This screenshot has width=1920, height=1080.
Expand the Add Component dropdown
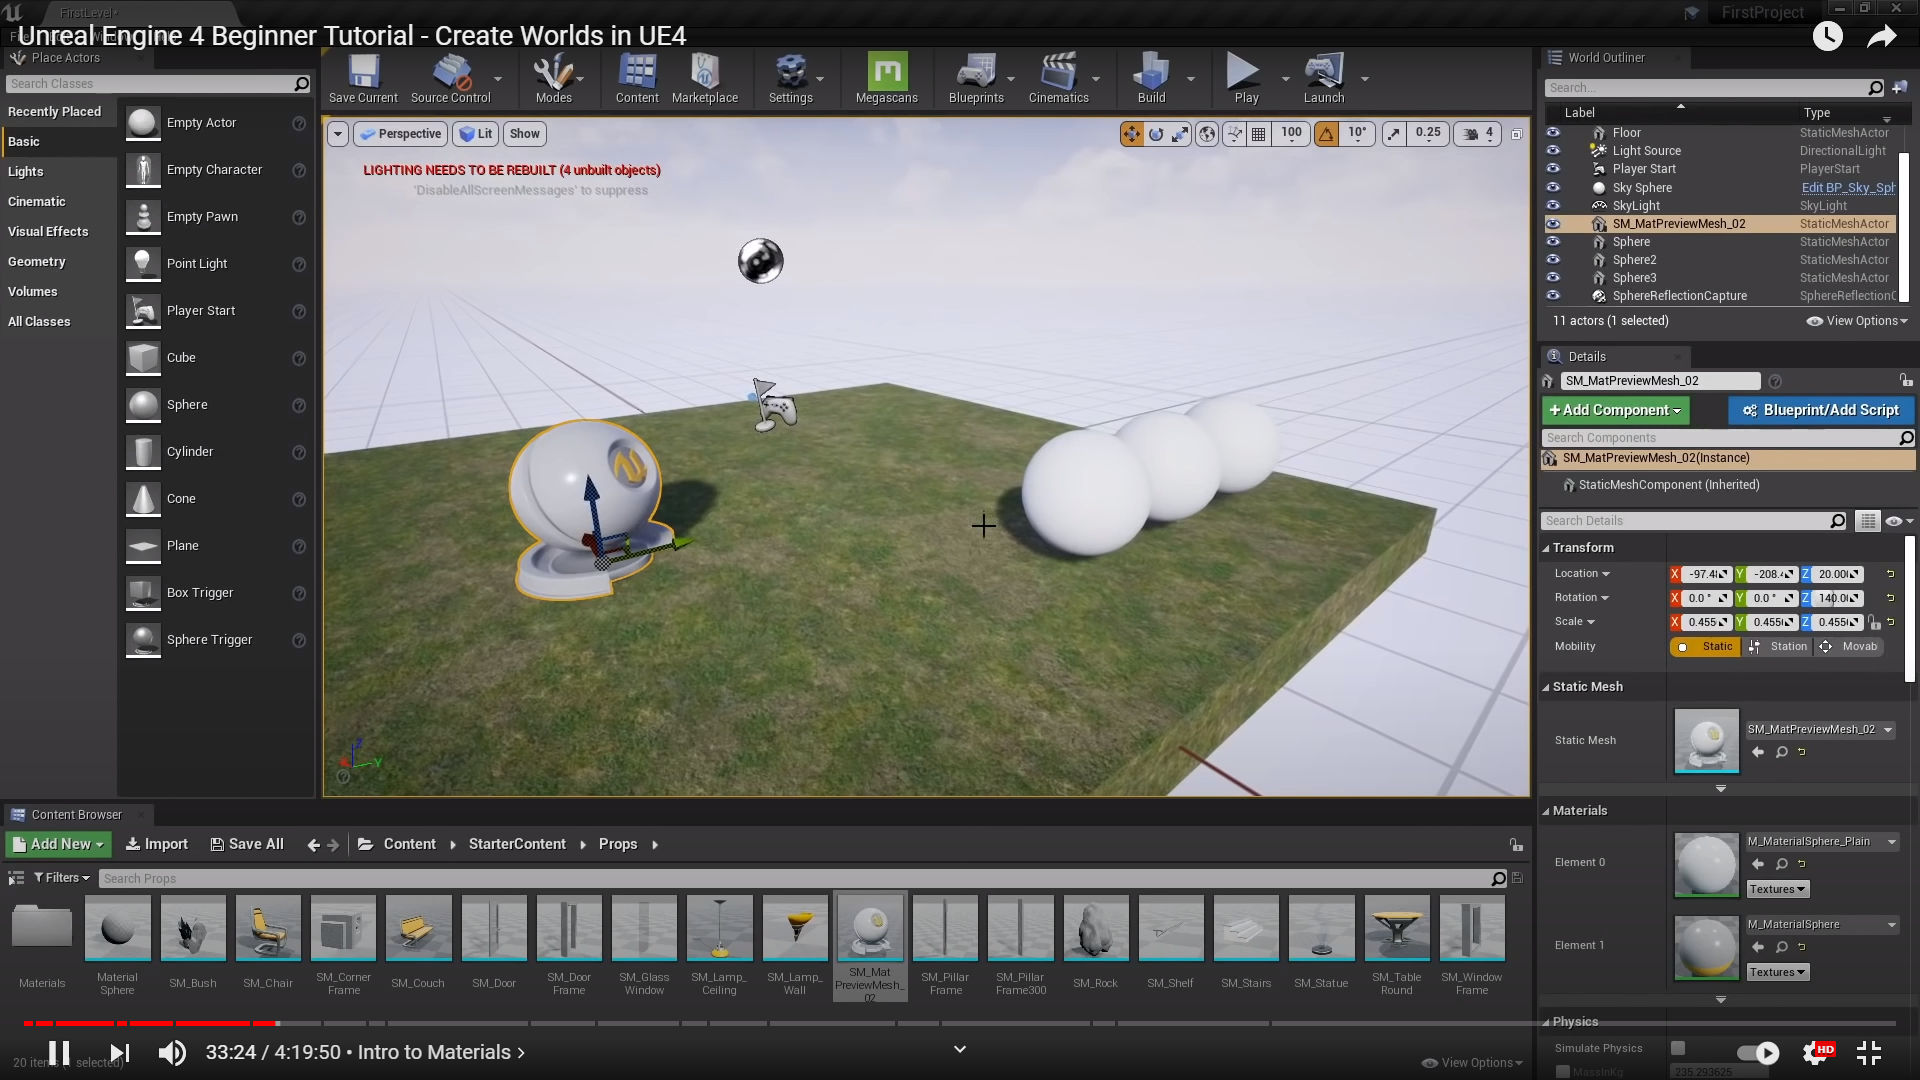[1615, 410]
